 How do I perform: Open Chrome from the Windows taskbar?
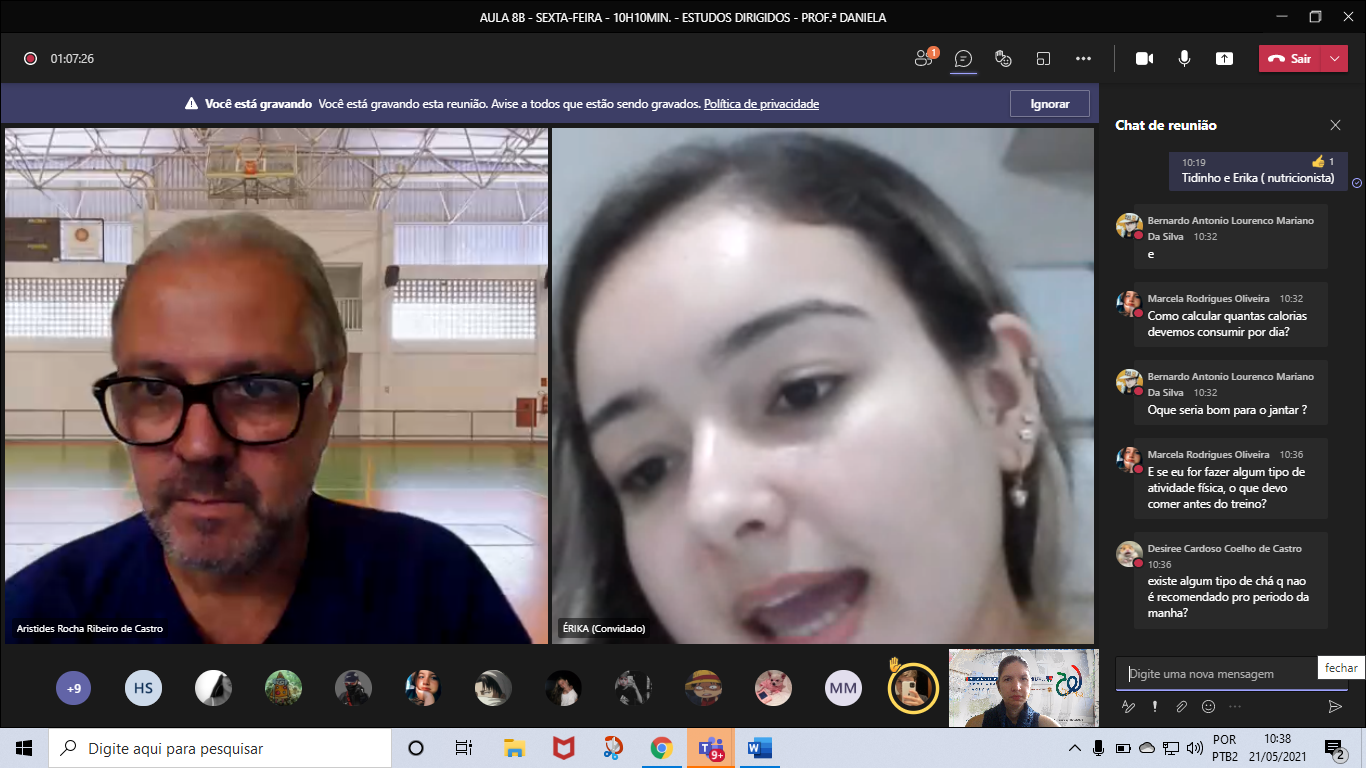[661, 748]
